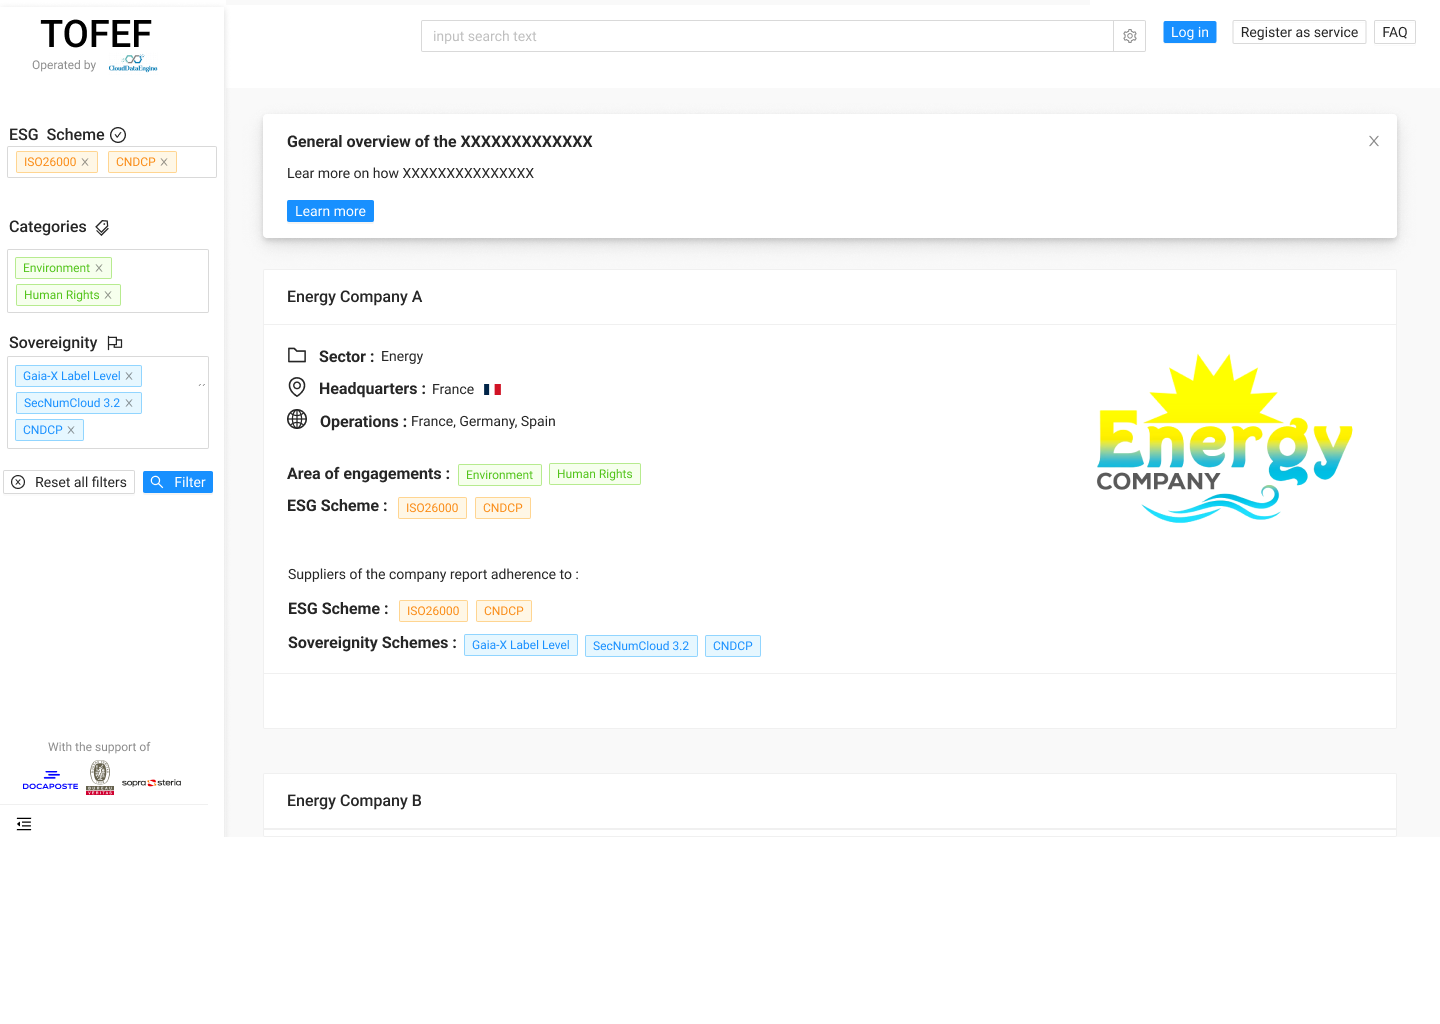This screenshot has height=1024, width=1440.
Task: Click the Energy Company logo image
Action: coord(1223,438)
